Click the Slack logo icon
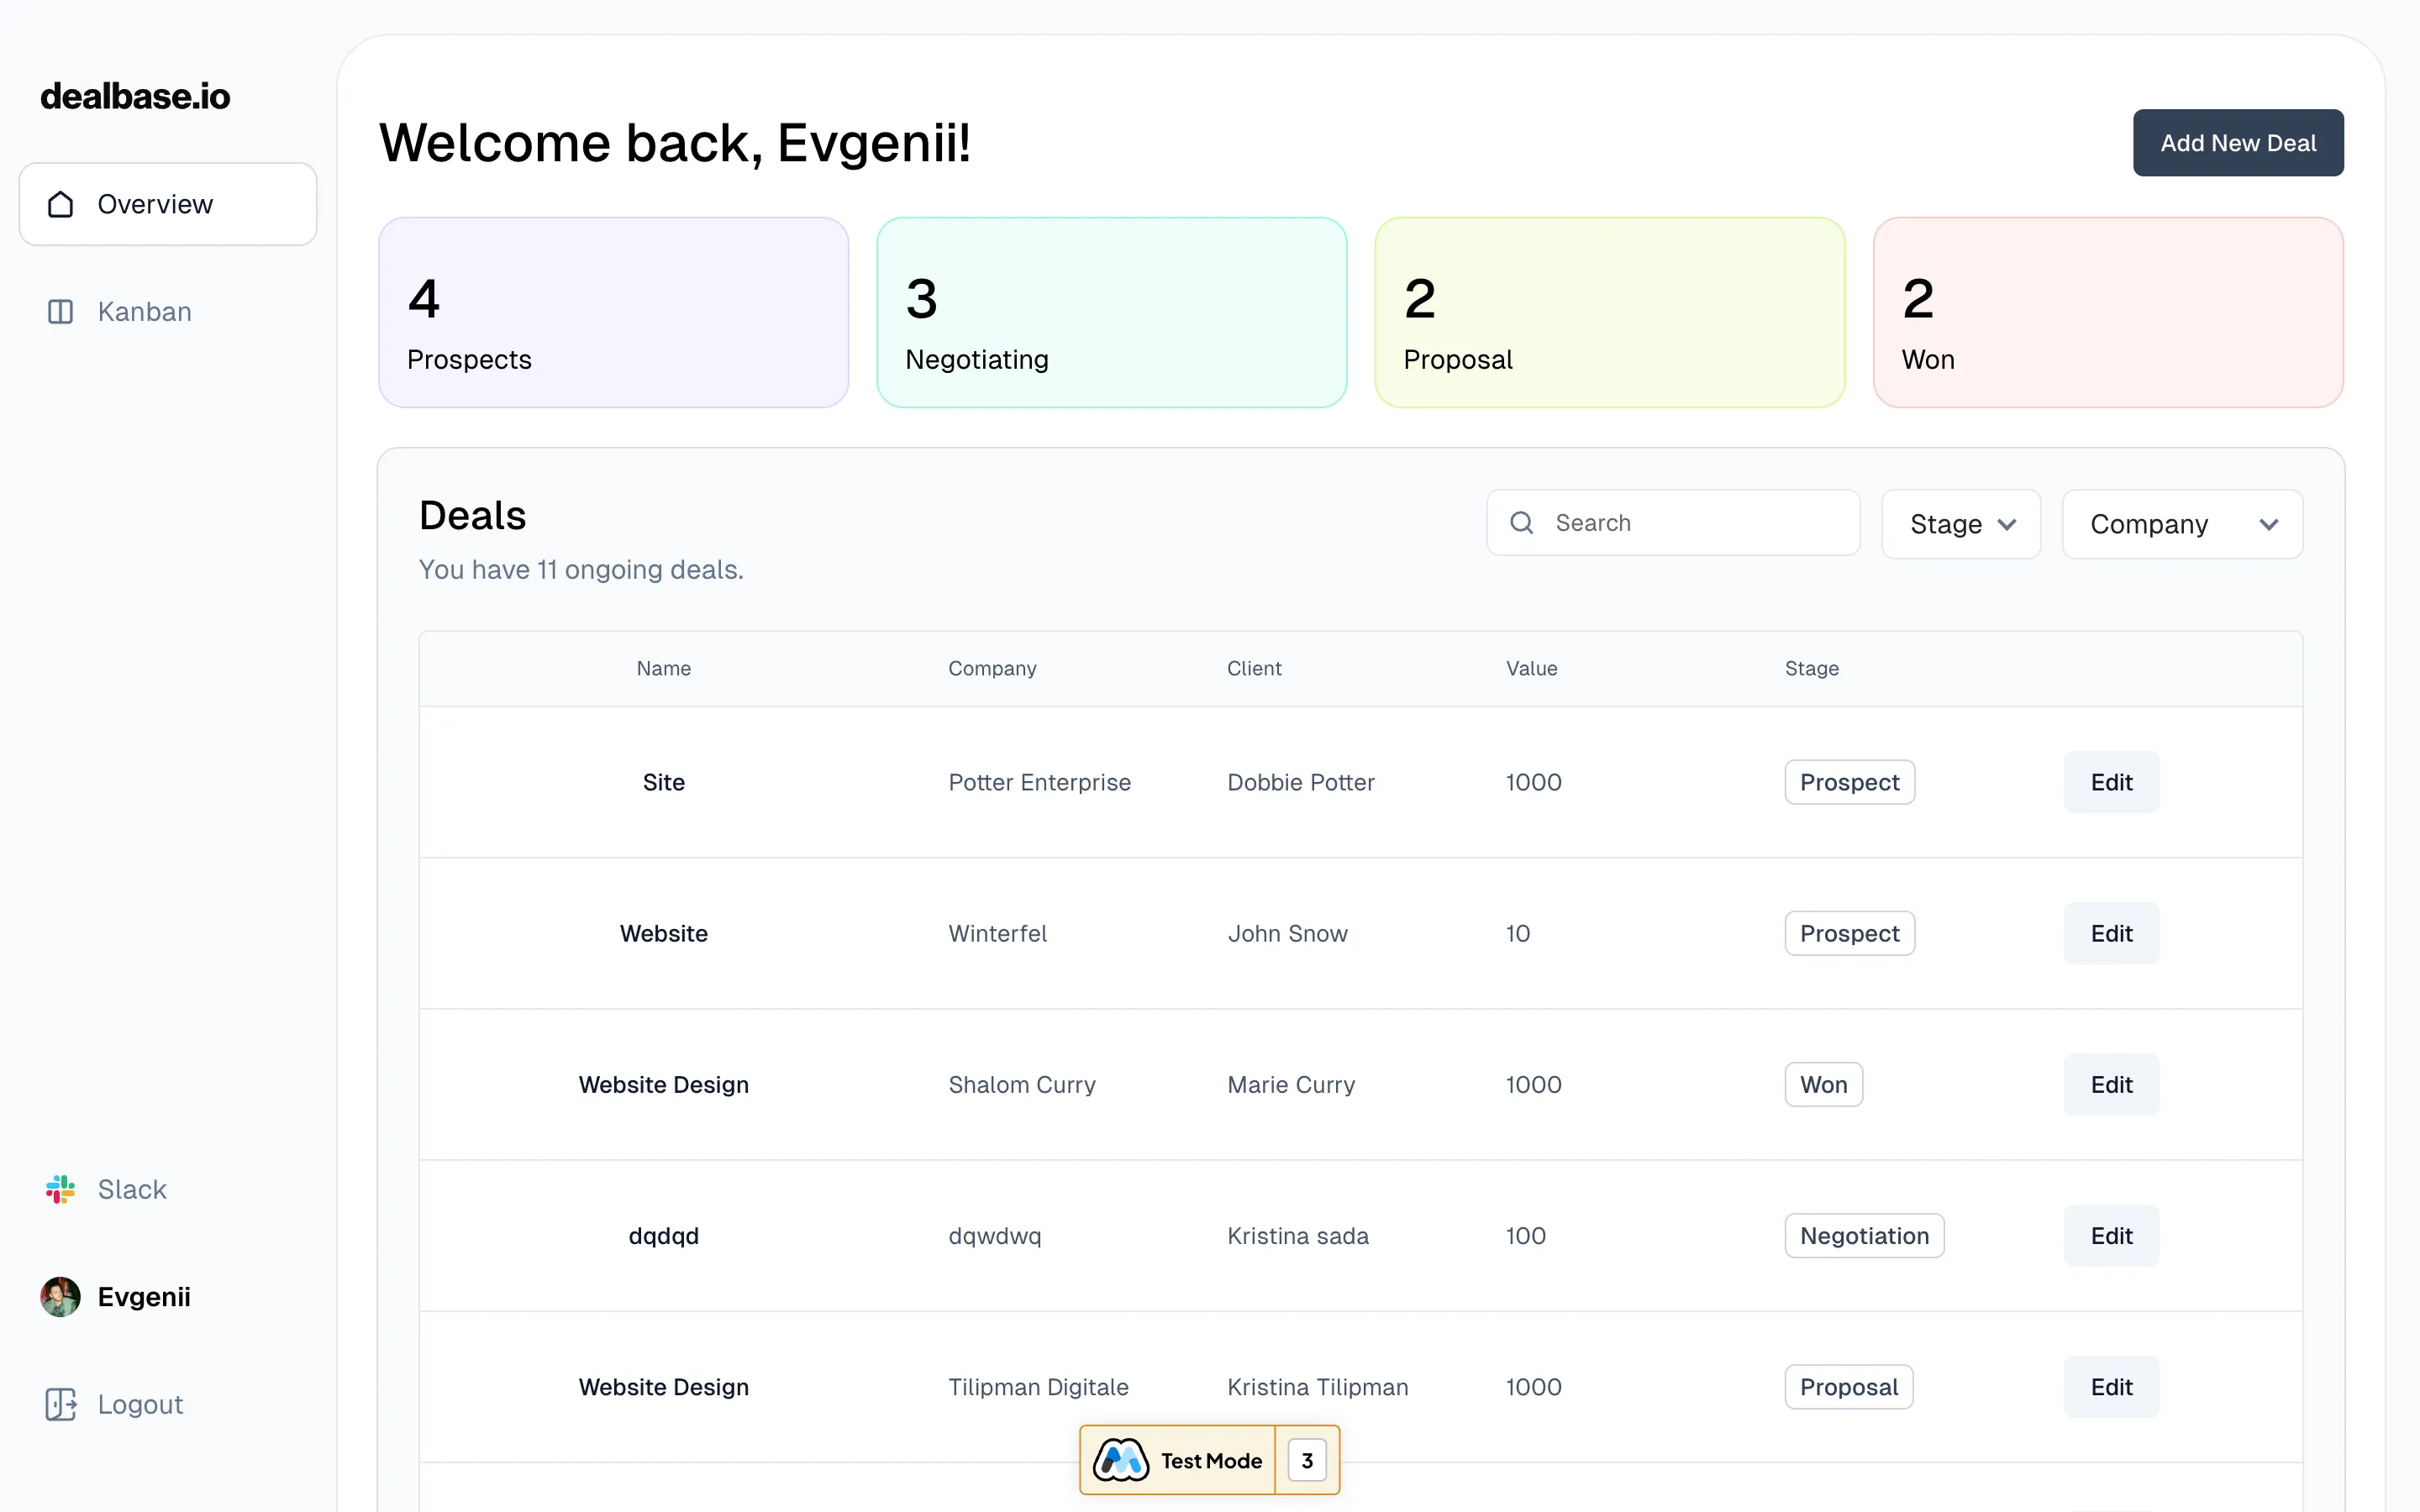 [x=60, y=1189]
